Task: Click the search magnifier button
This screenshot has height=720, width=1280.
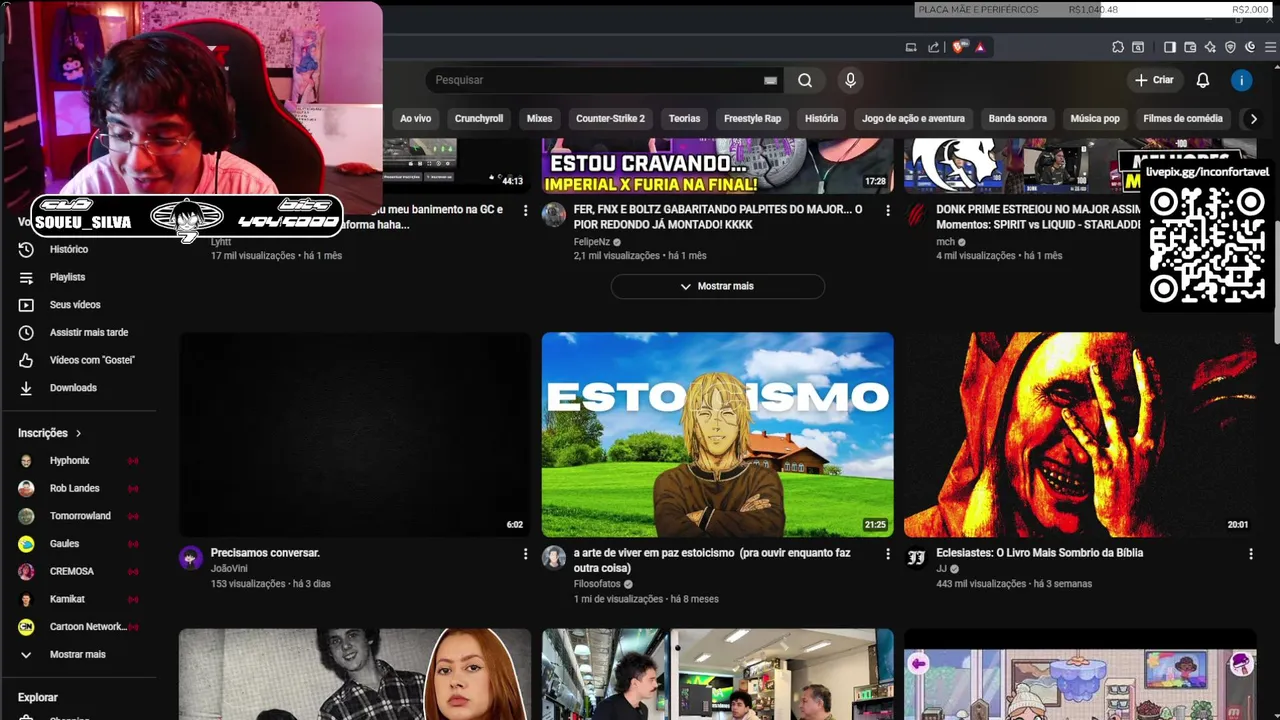Action: pos(805,80)
